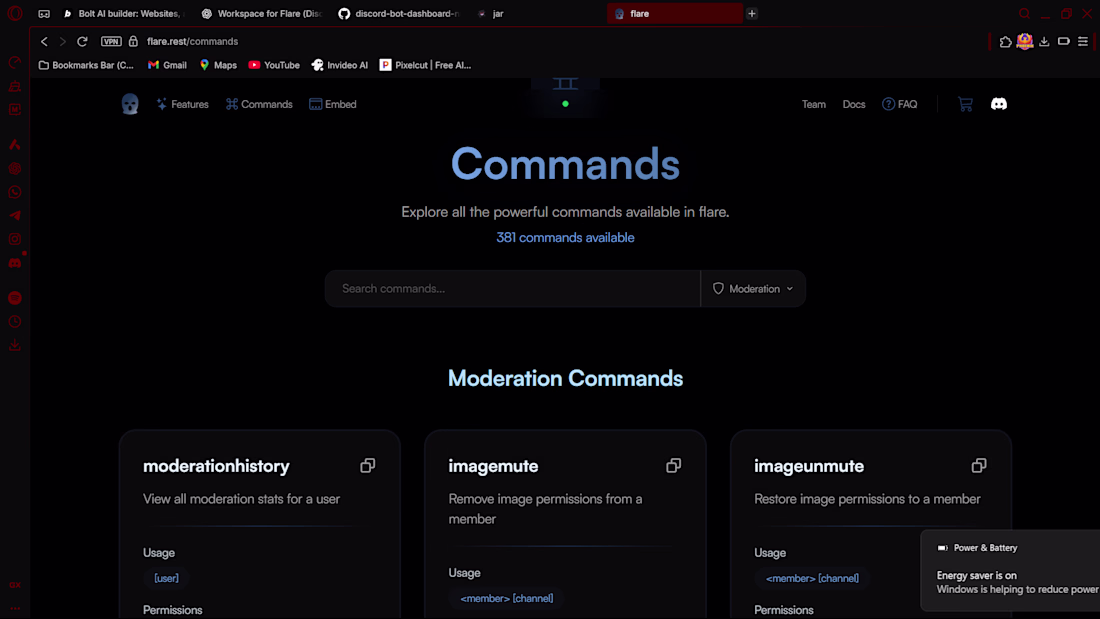Open Downloads icon in the sidebar
1100x619 pixels.
click(15, 345)
